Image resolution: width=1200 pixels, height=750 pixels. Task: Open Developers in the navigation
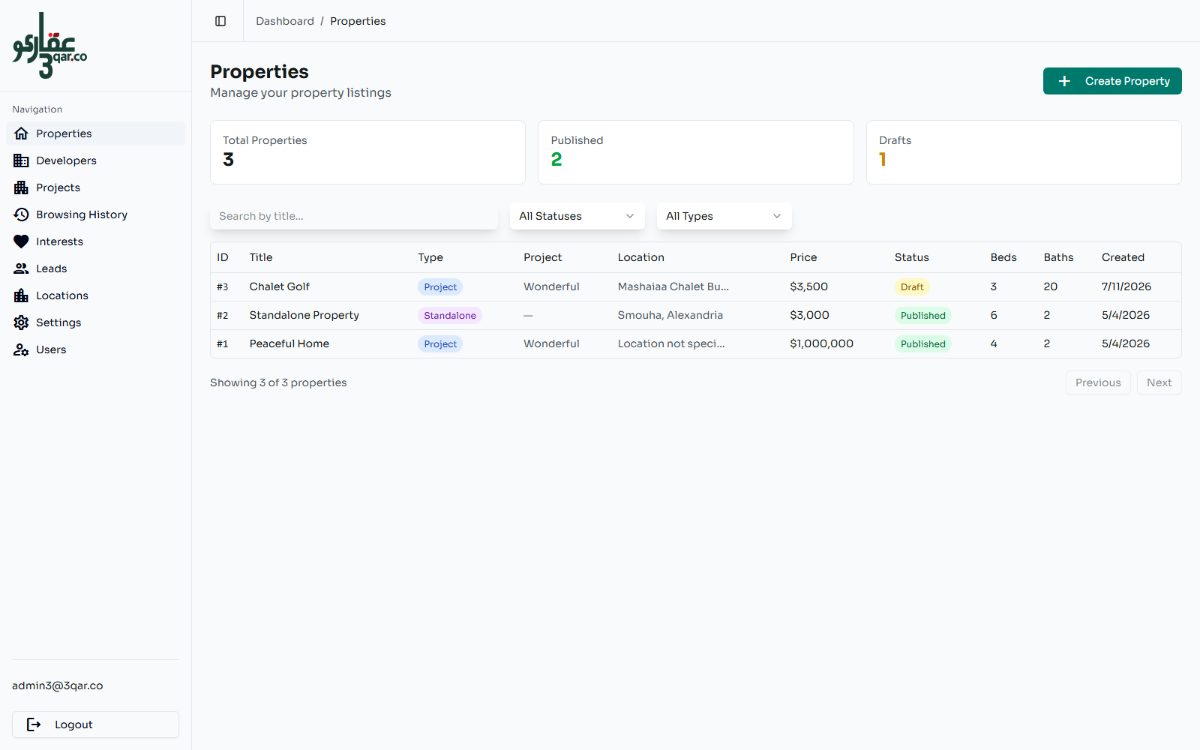(x=96, y=160)
